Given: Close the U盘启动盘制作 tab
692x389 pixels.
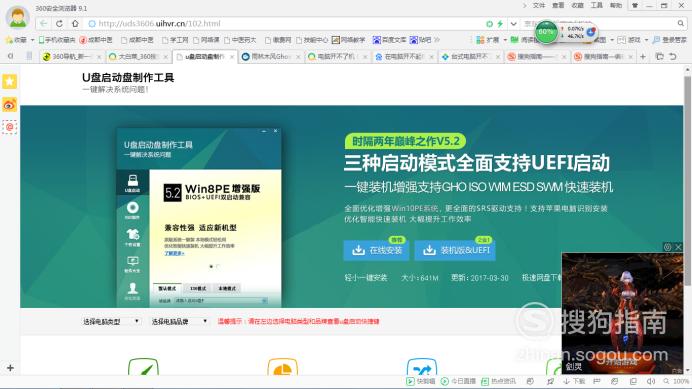Looking at the screenshot, I should [x=232, y=57].
